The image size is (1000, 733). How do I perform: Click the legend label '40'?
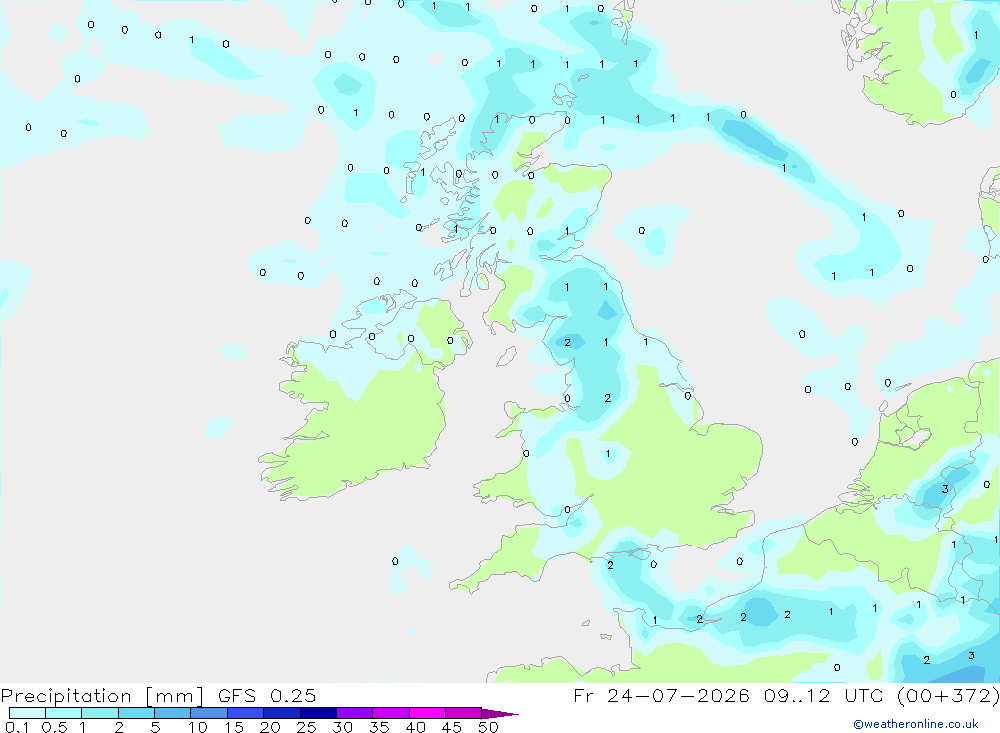click(x=415, y=727)
